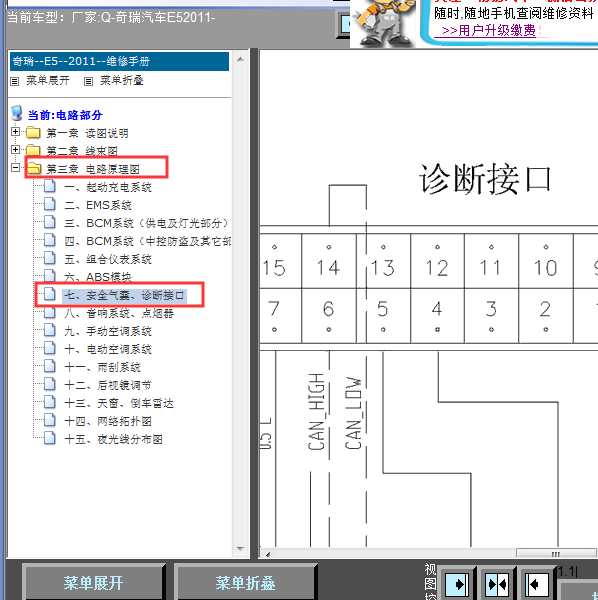Click bottom 菜单折叠 button
The image size is (598, 600).
point(245,583)
